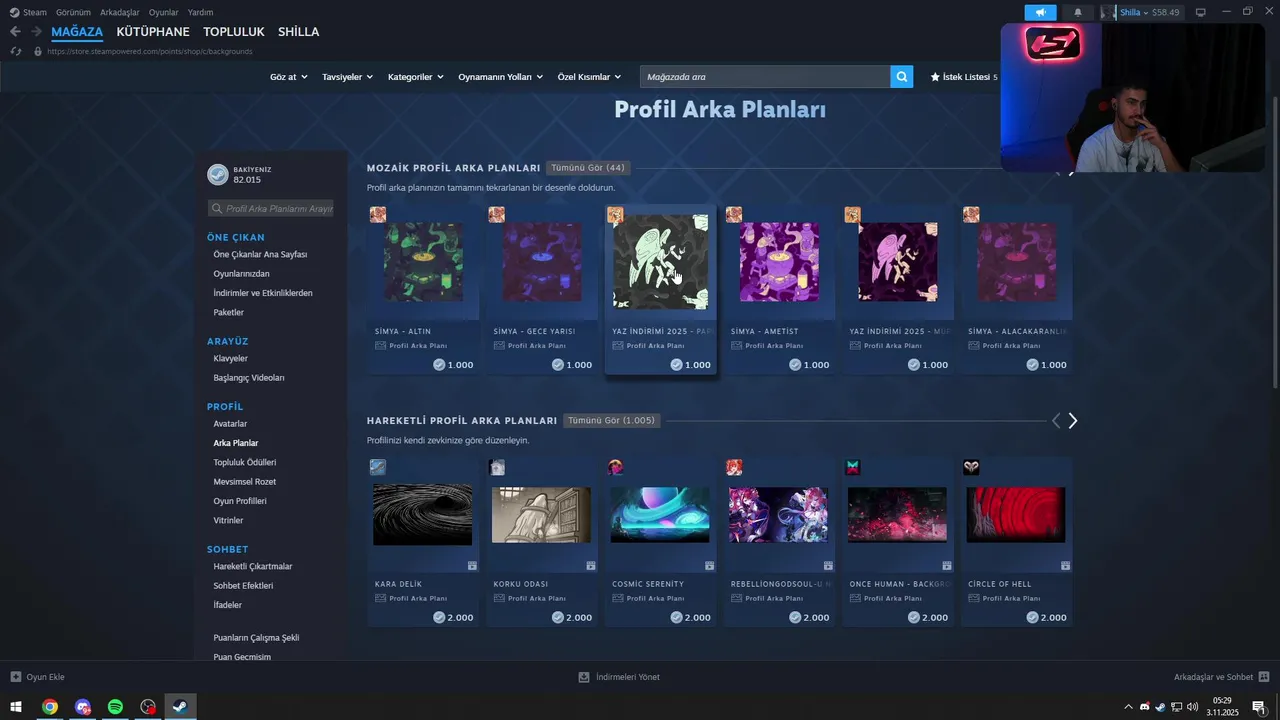Screen dimensions: 1280x720
Task: Click the game icon above Cosmic Serenity card
Action: 615,467
